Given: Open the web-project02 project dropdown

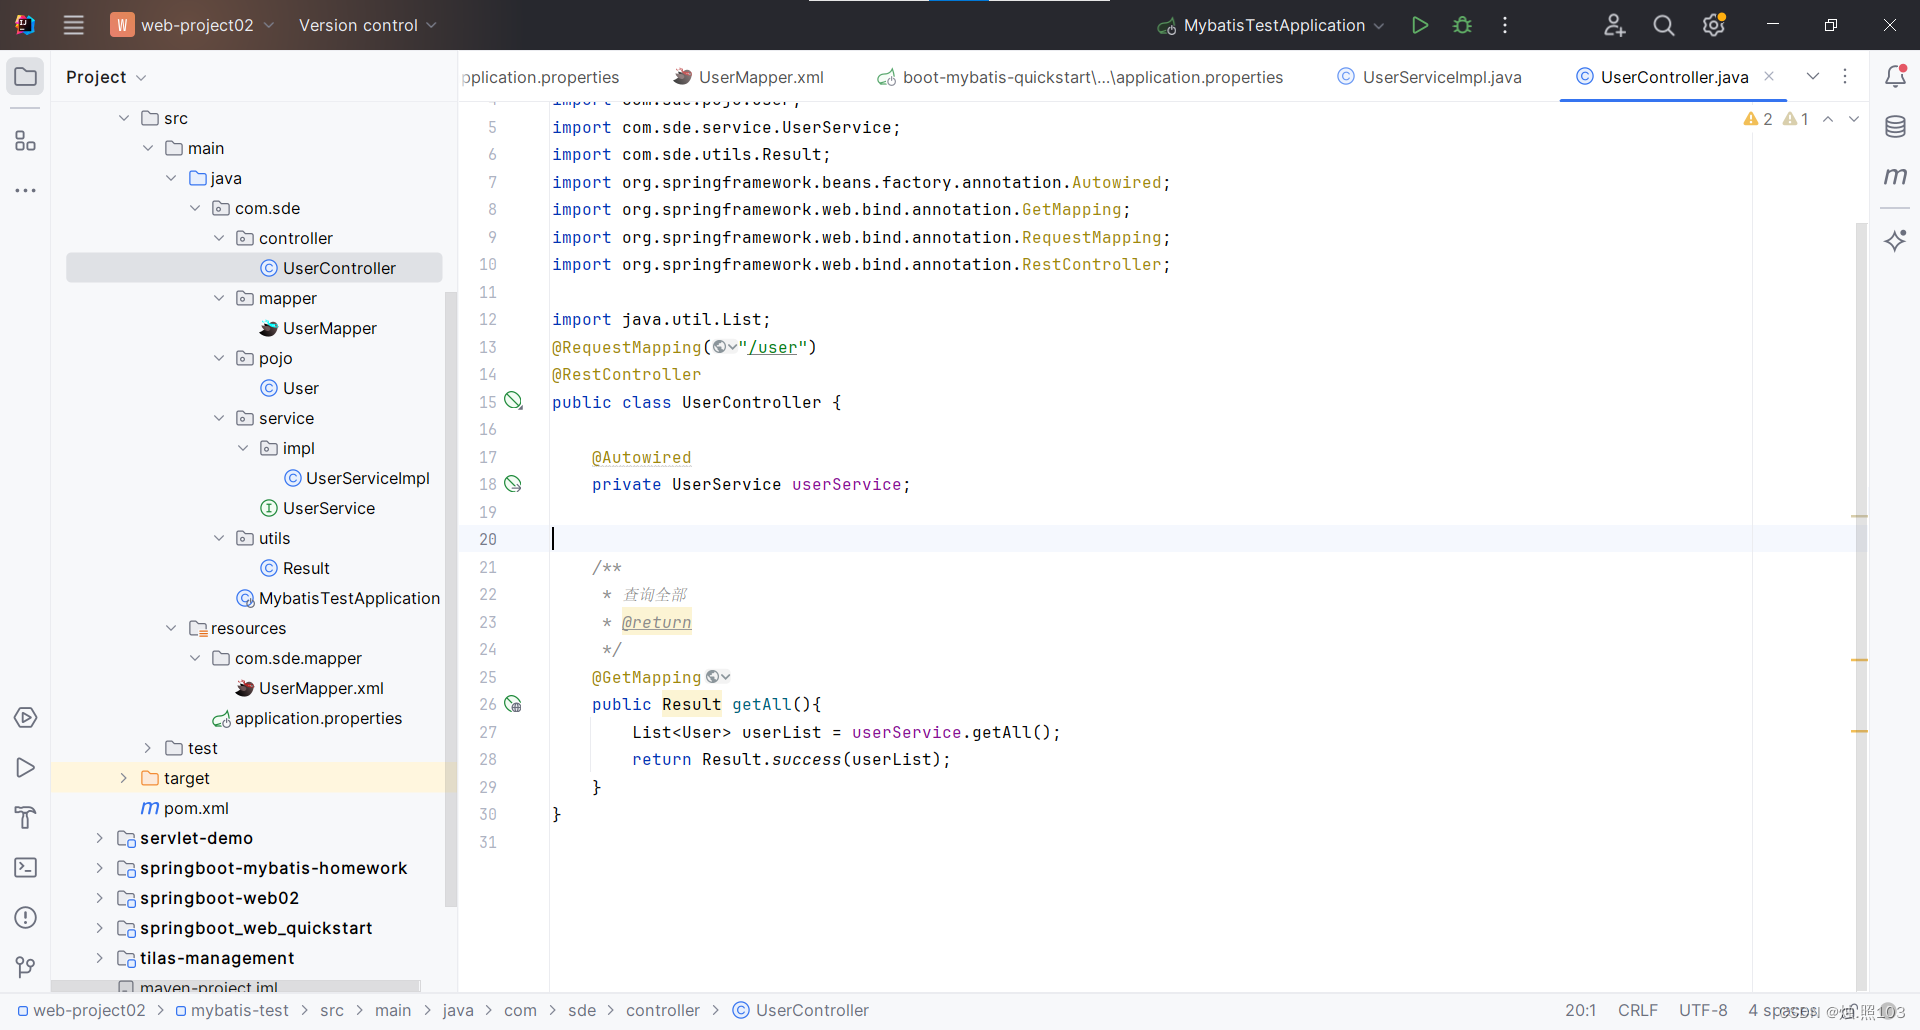Looking at the screenshot, I should coord(192,25).
